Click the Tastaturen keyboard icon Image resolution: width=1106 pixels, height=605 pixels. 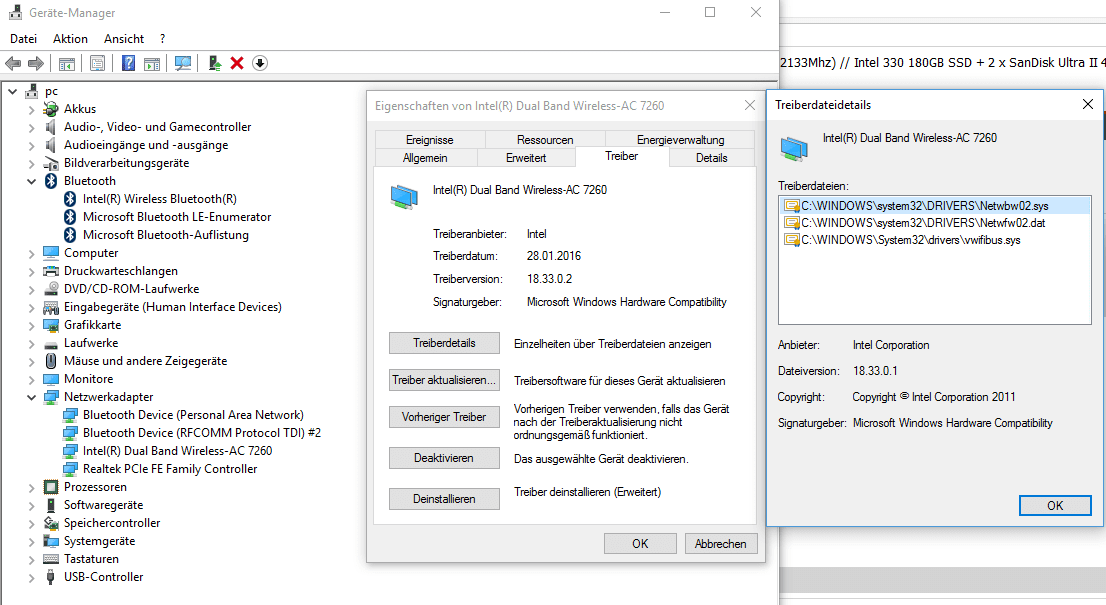51,558
